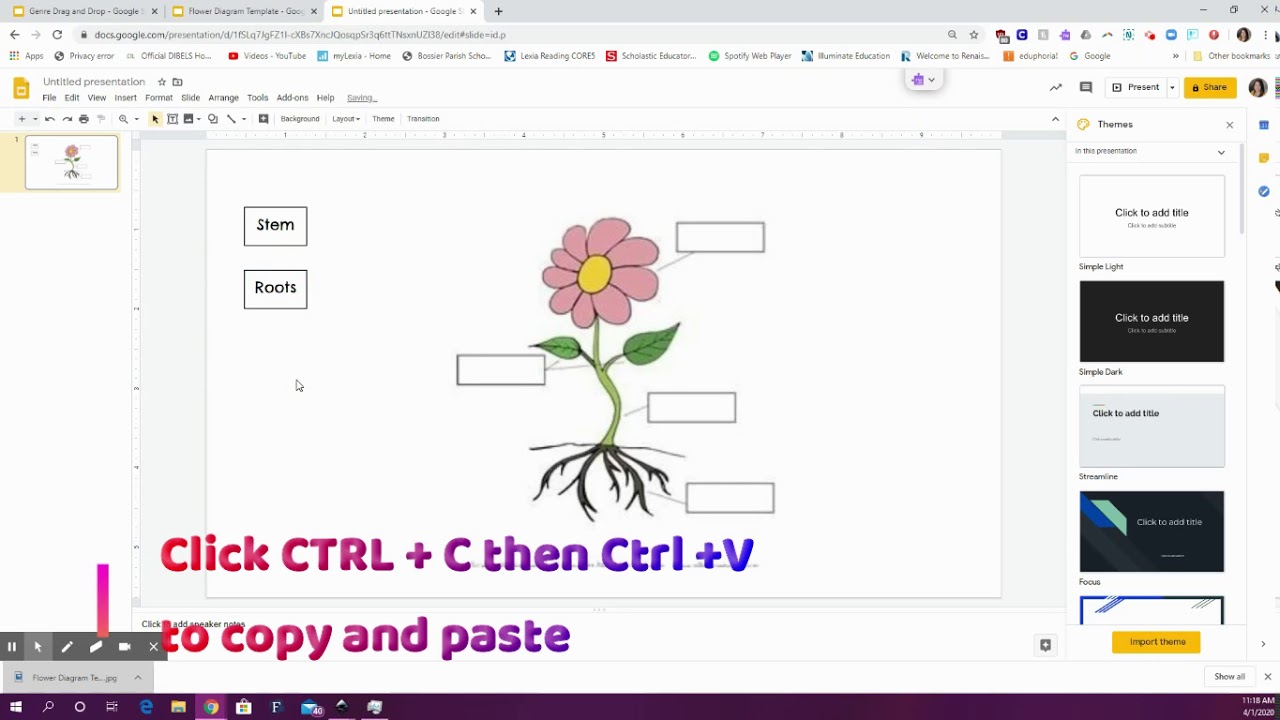Click the Theme toolbar button
This screenshot has height=720, width=1280.
click(x=383, y=119)
